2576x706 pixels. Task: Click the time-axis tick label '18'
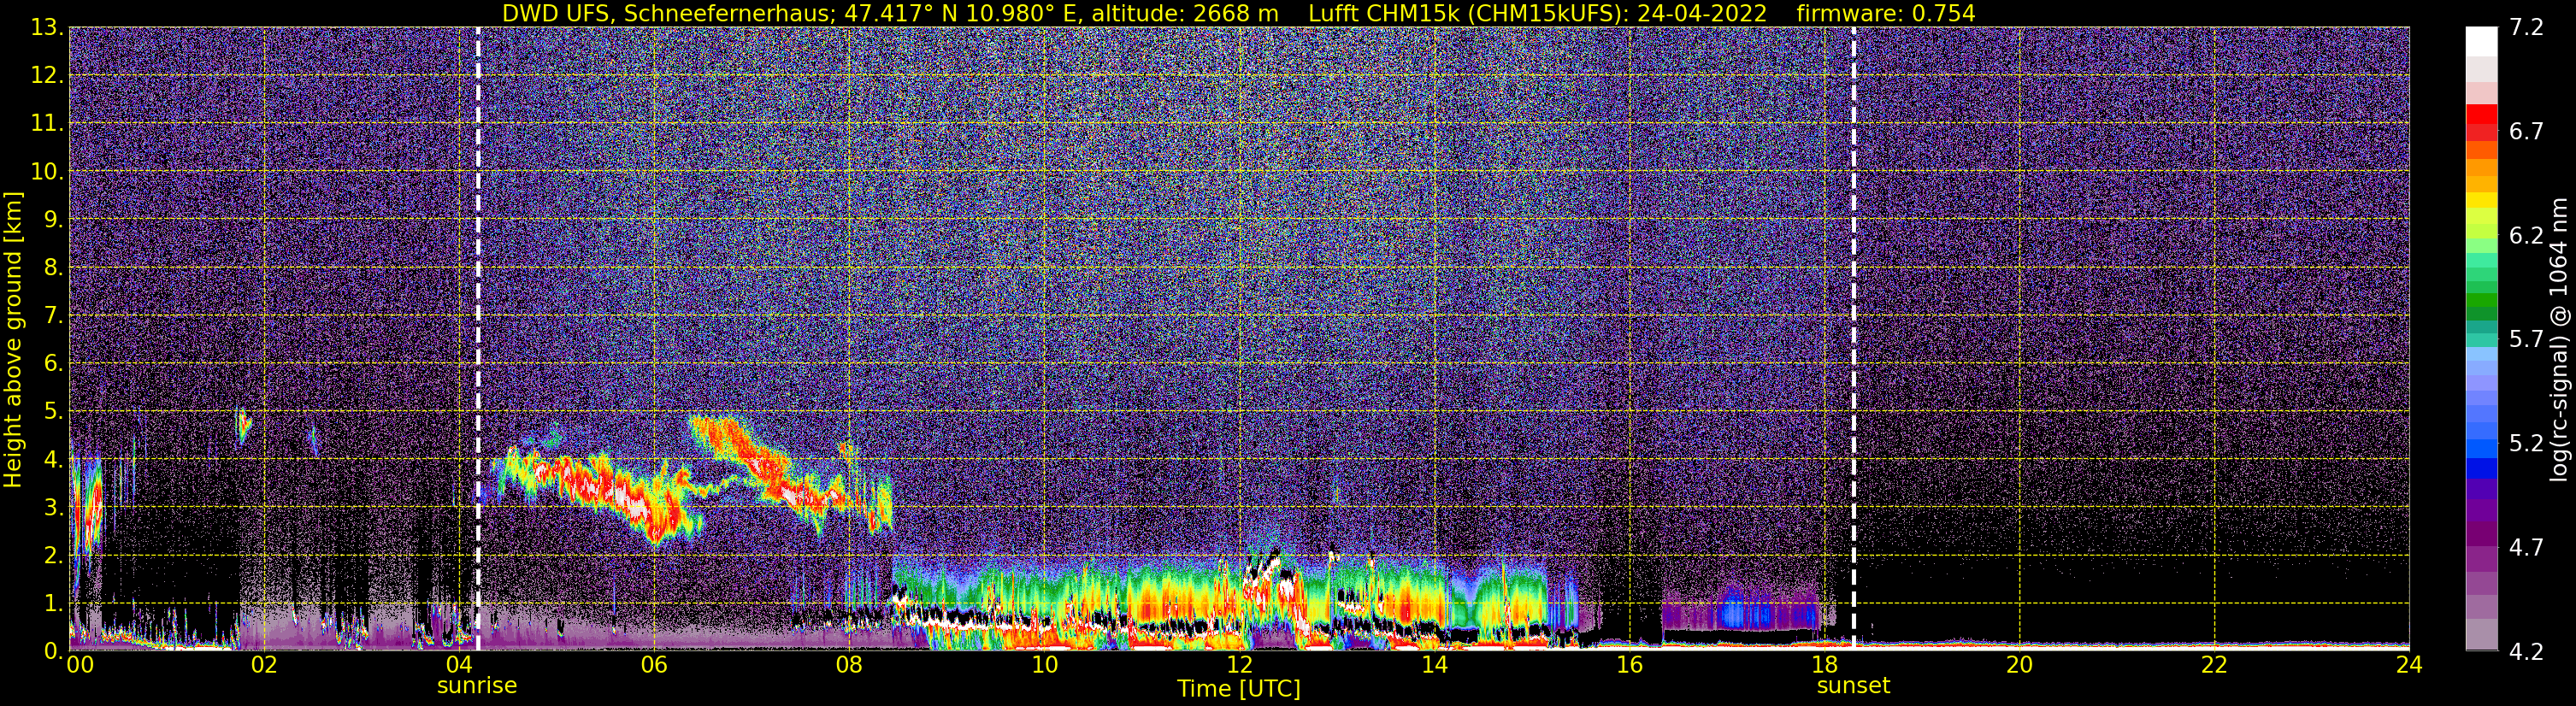click(x=1824, y=665)
